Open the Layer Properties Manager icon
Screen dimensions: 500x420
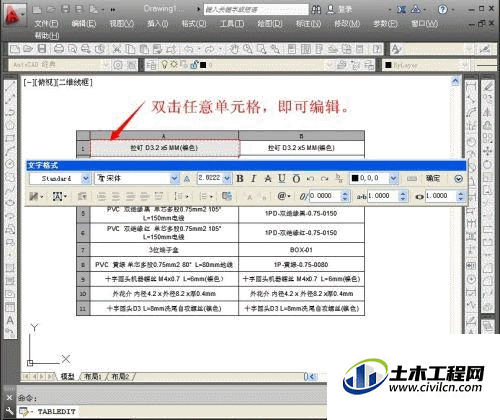(x=151, y=65)
